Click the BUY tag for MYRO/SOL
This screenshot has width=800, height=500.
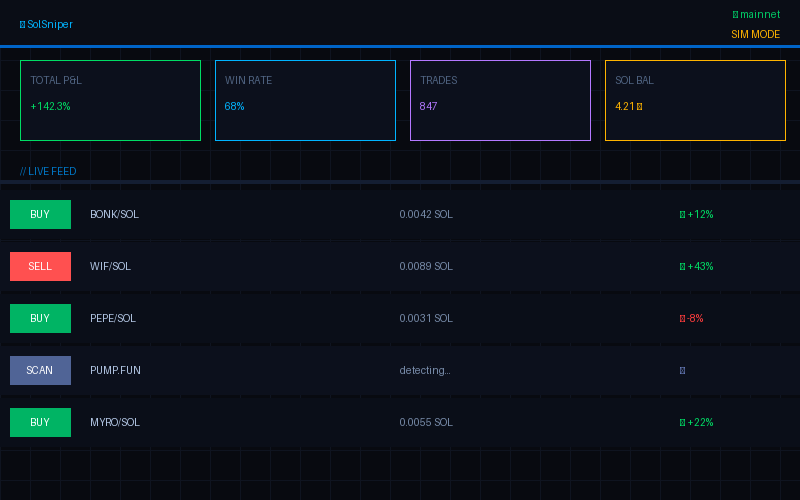pyautogui.click(x=40, y=422)
